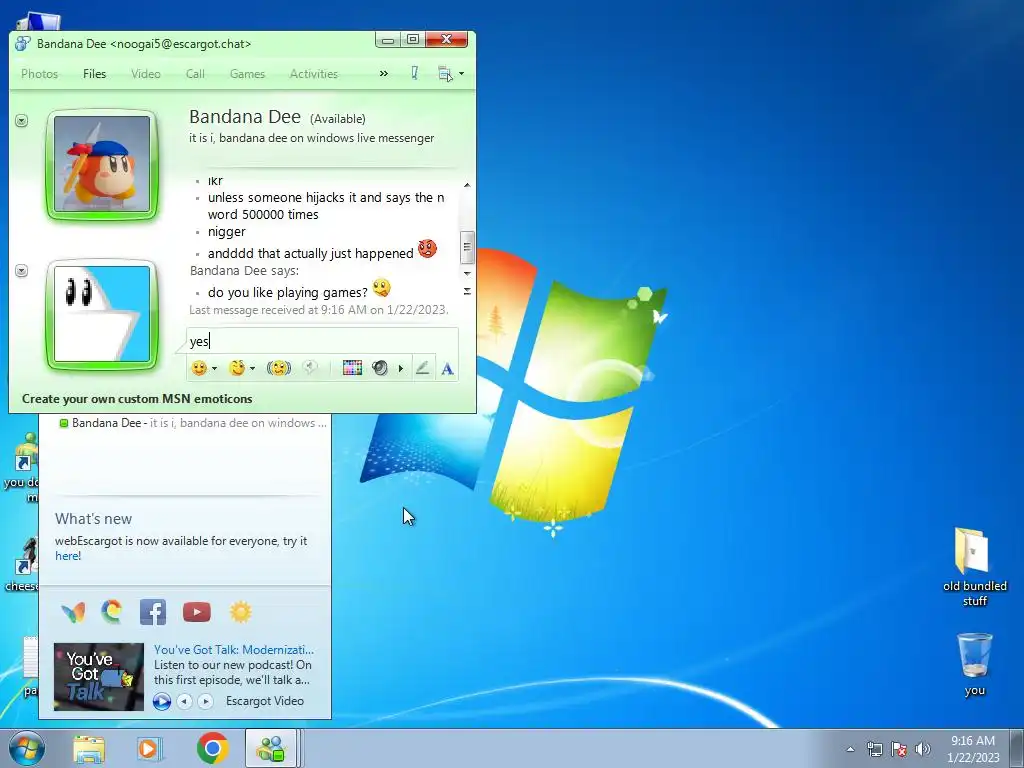1024x768 pixels.
Task: Click the conversation scroll down arrow
Action: coord(467,273)
